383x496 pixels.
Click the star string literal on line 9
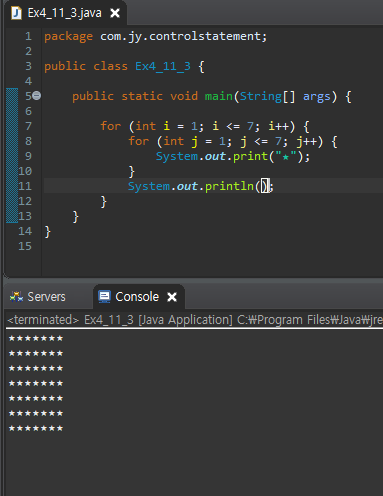coord(285,156)
